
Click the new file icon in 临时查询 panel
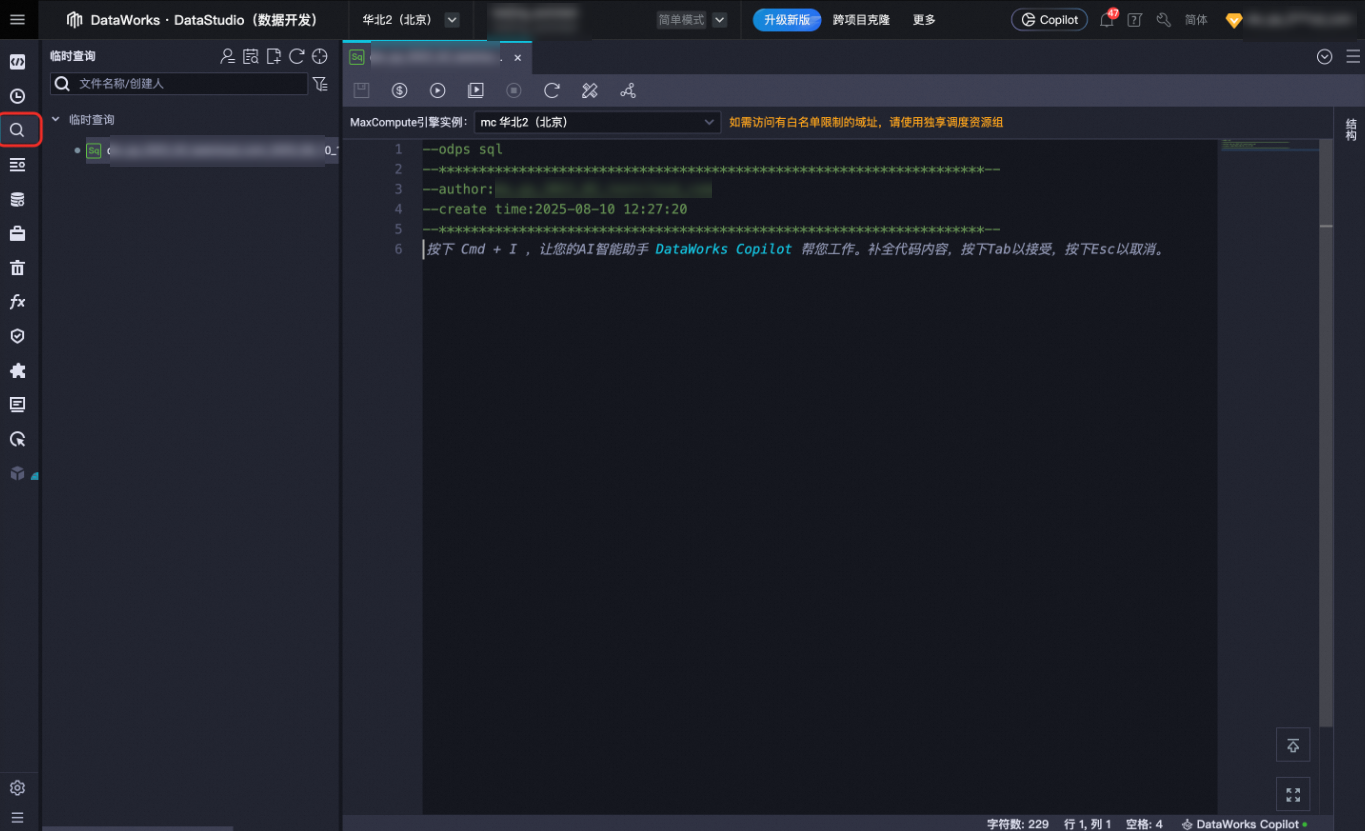[x=274, y=56]
